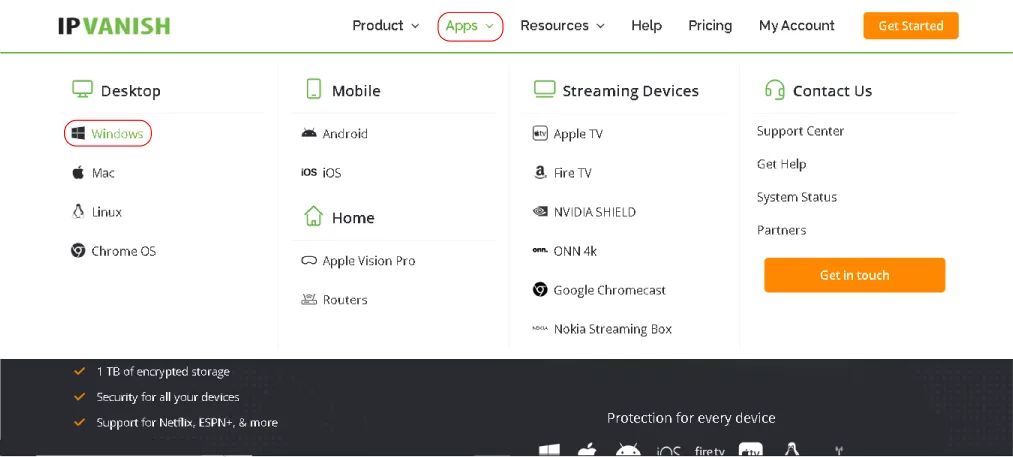Click the screen icon beside Streaming Devices
1013x457 pixels.
point(544,89)
